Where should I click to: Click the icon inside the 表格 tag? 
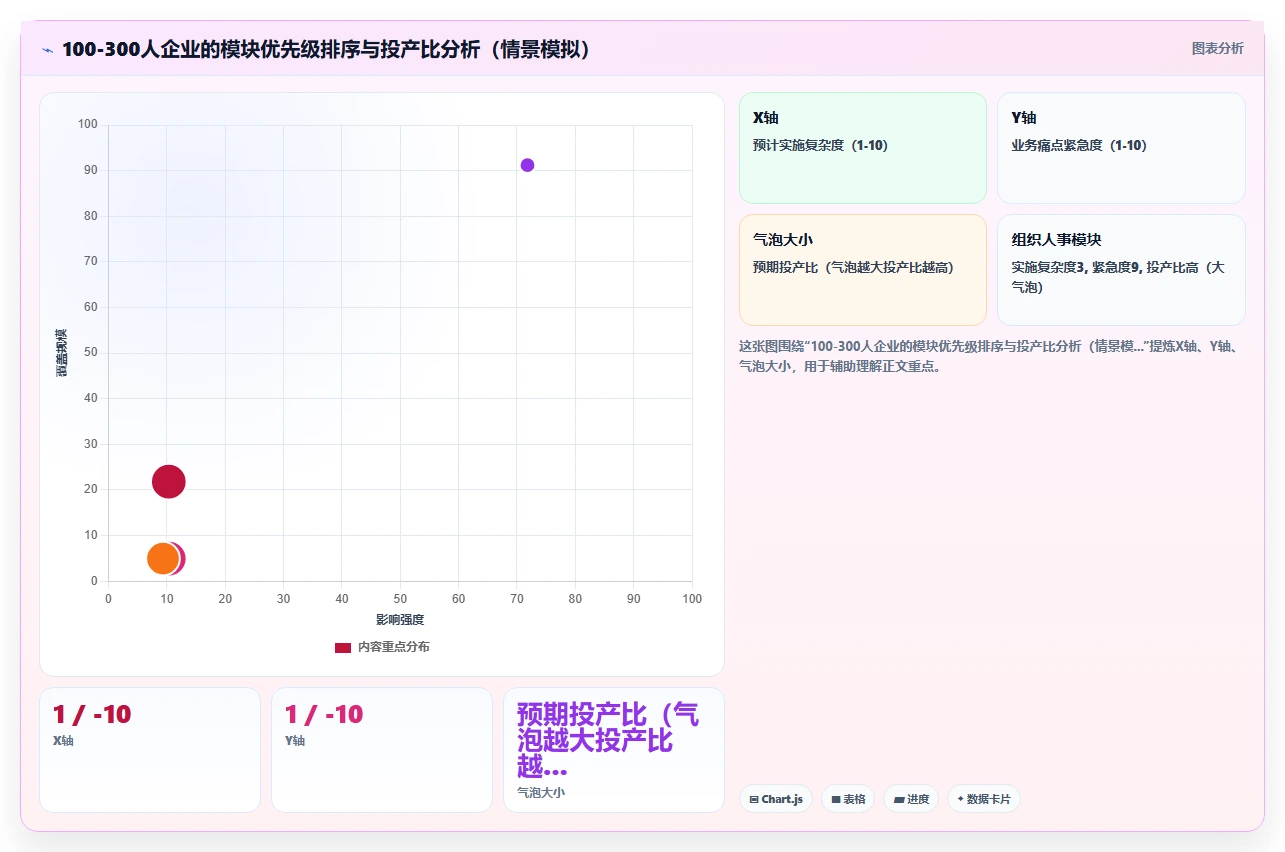click(x=836, y=799)
